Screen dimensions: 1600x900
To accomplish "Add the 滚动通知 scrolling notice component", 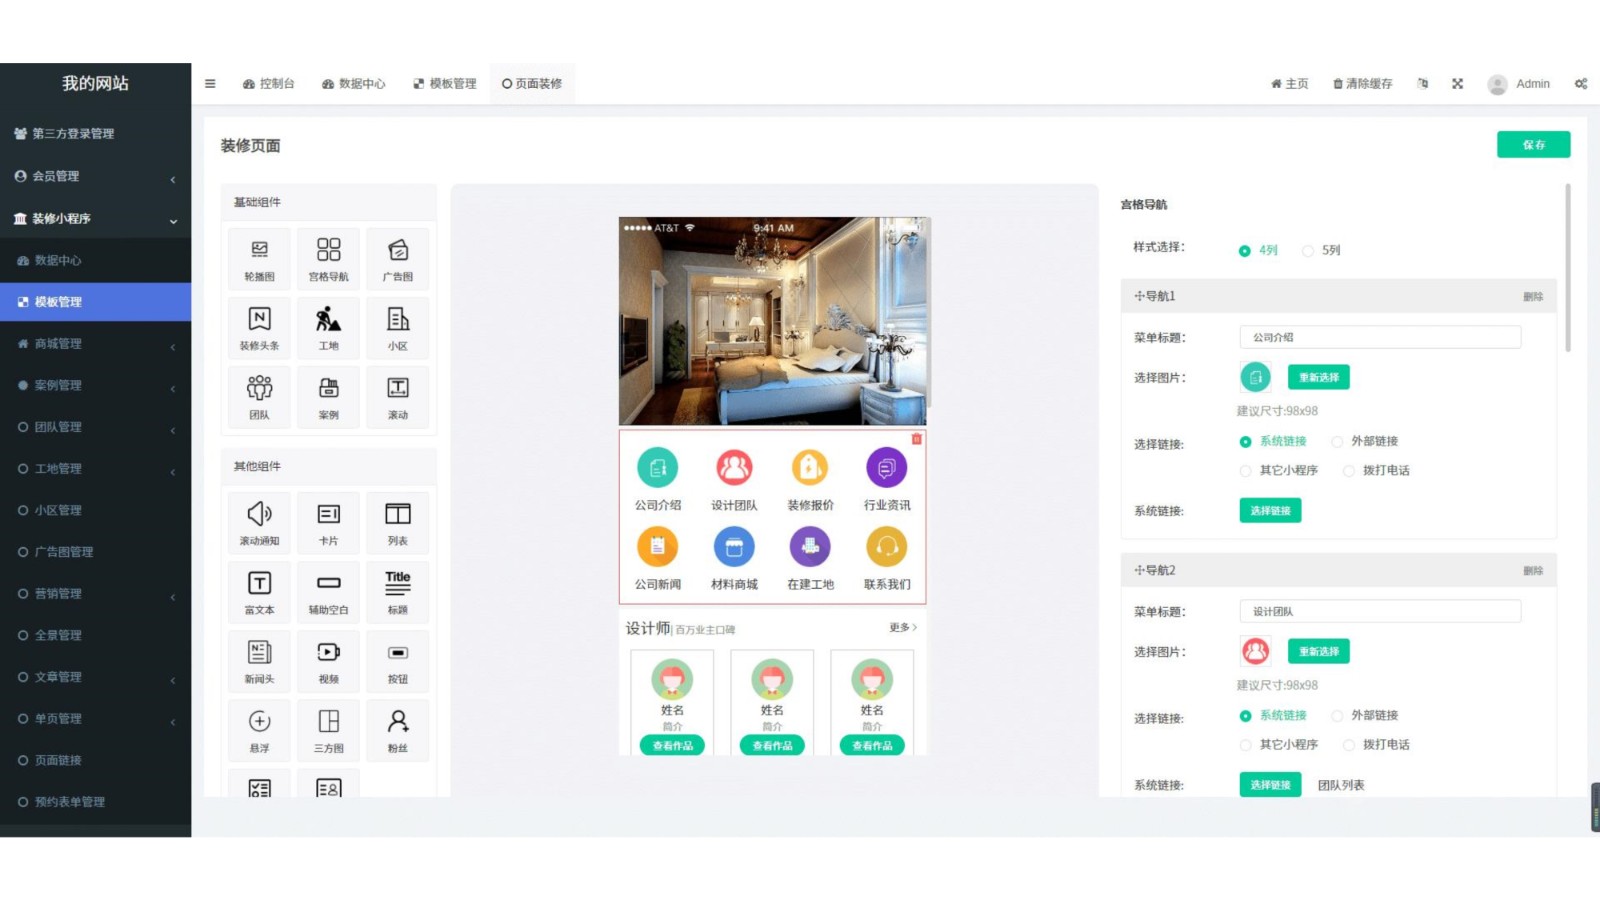I will pos(259,522).
